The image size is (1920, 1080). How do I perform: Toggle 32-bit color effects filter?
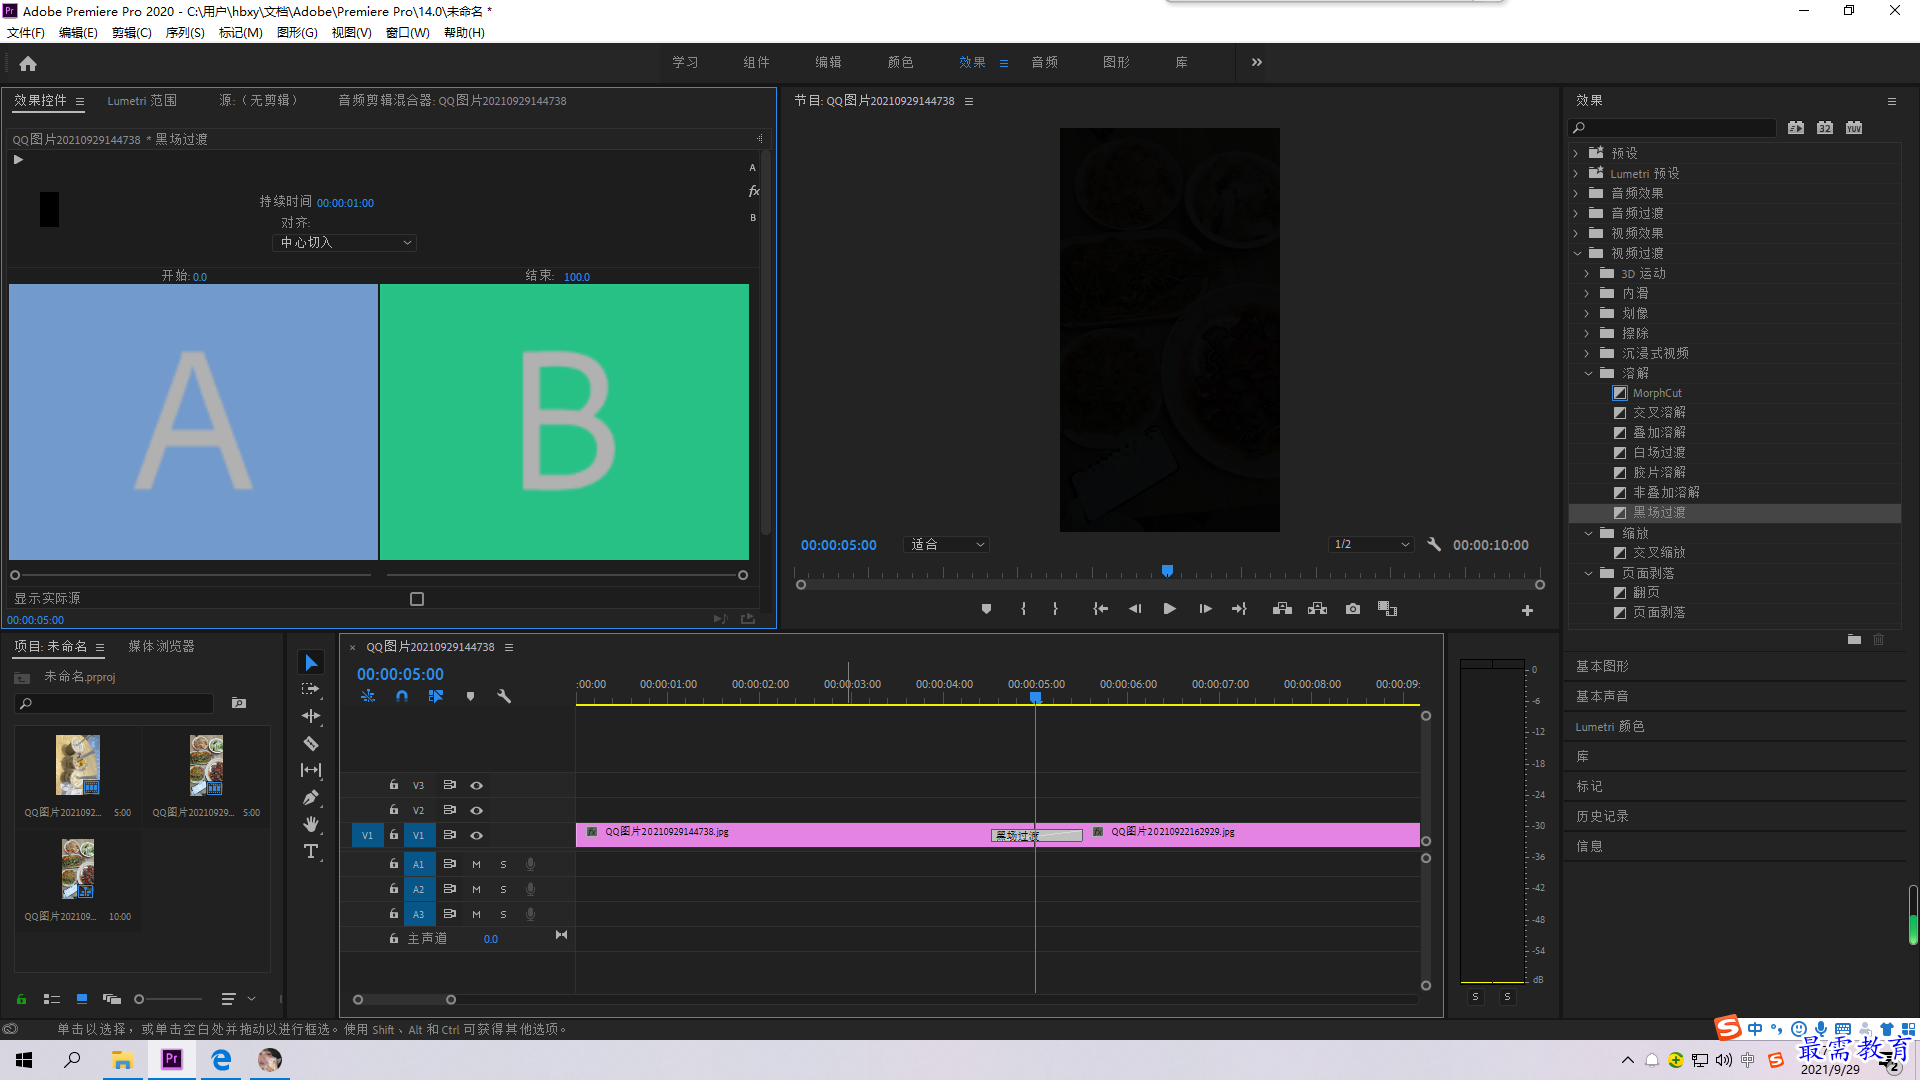1825,128
